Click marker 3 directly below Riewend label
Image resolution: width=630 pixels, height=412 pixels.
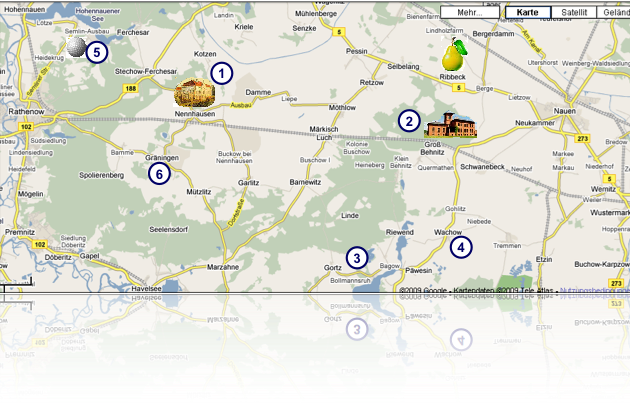point(357,257)
